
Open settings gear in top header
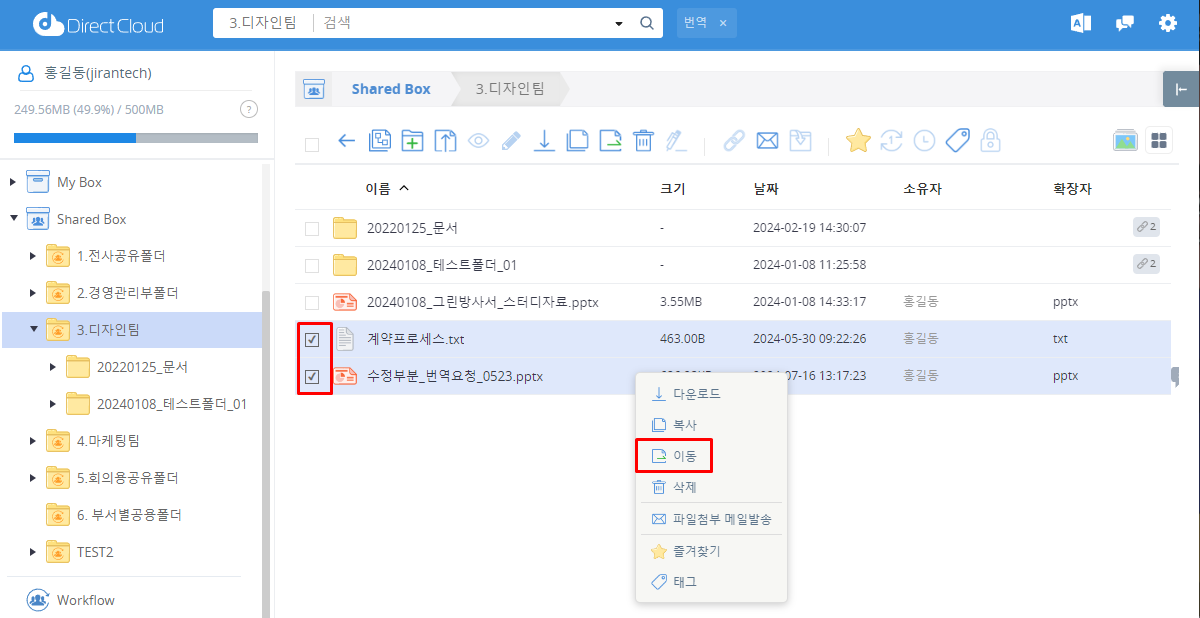click(1167, 23)
